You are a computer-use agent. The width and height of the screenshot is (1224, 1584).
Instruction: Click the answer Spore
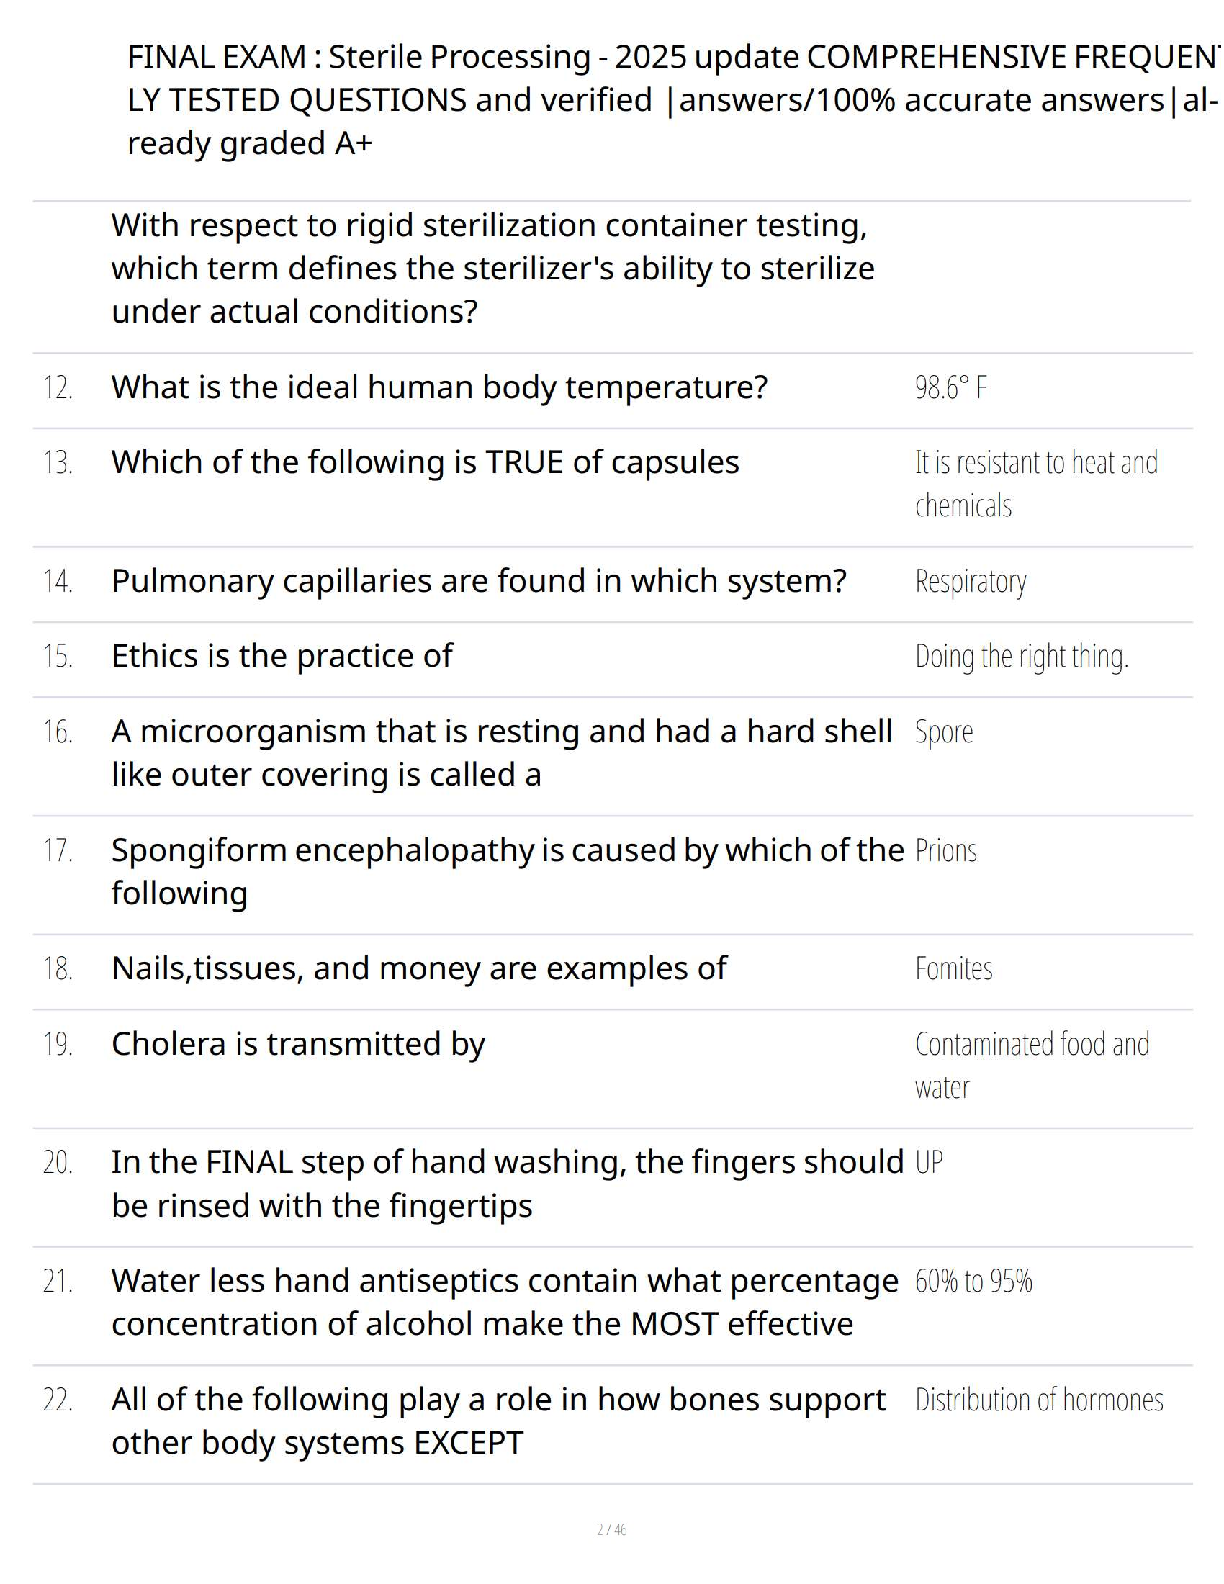coord(943,732)
